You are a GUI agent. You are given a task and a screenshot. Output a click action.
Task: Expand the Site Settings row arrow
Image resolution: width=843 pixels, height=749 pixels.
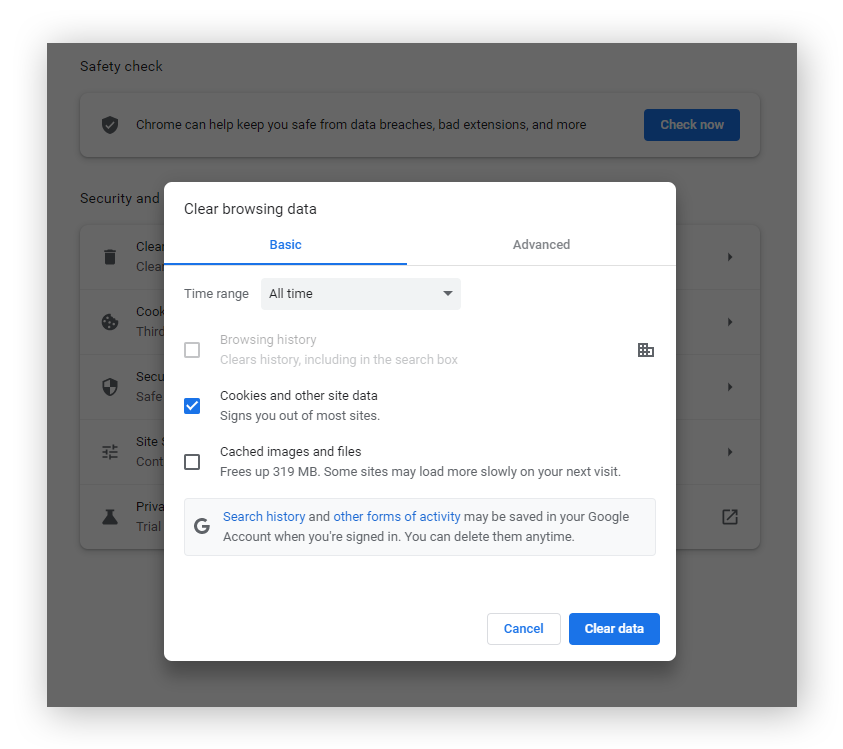pyautogui.click(x=730, y=452)
